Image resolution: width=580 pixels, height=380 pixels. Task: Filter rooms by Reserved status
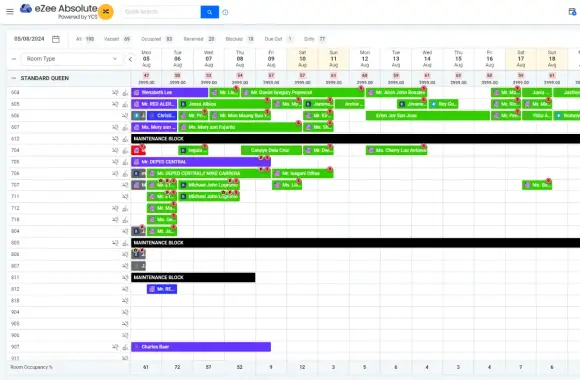[x=199, y=39]
